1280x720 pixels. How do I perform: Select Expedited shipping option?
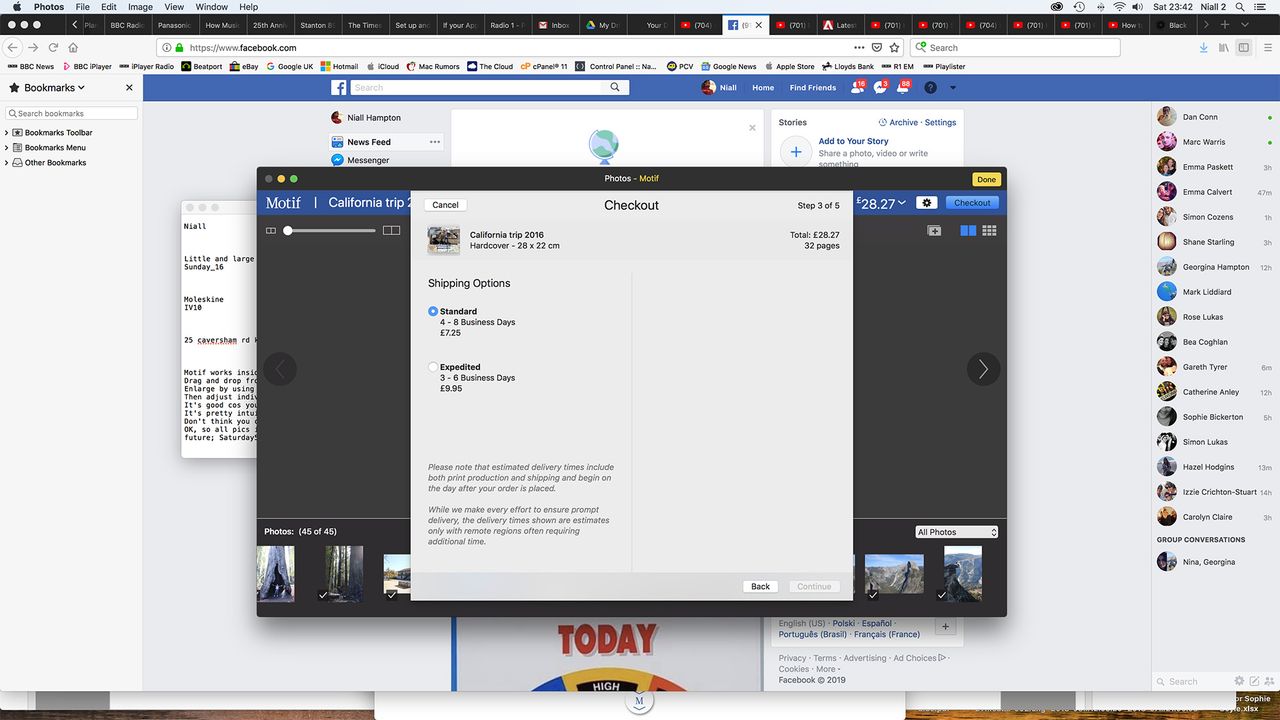point(433,367)
